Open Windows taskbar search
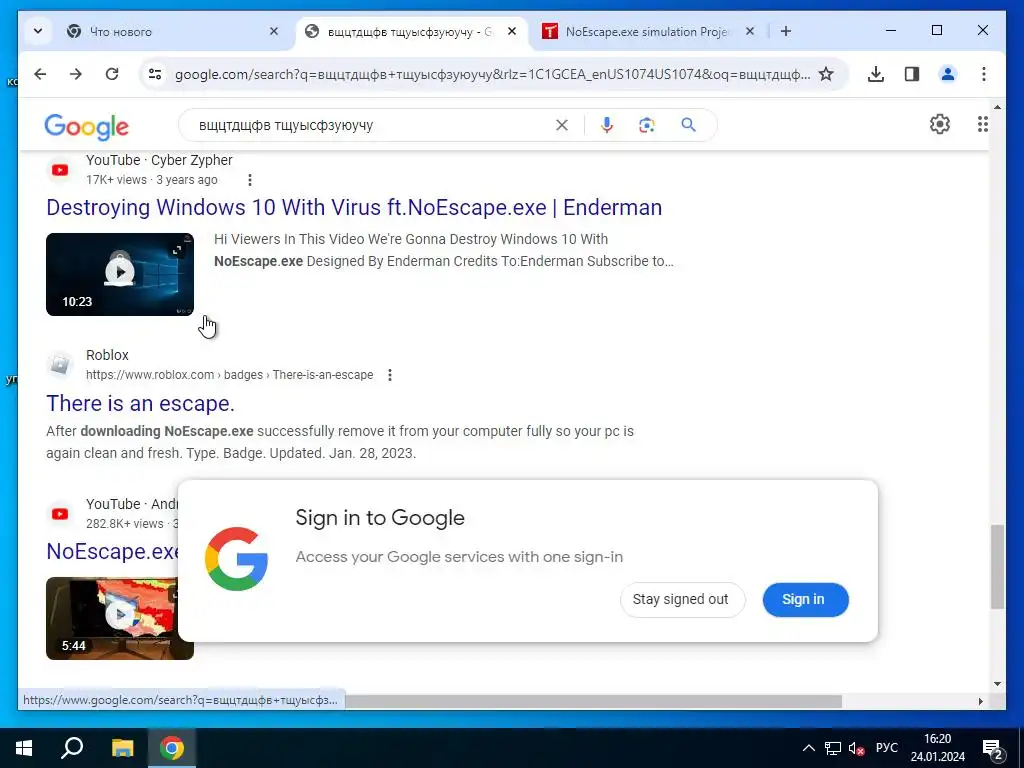The width and height of the screenshot is (1024, 768). click(x=72, y=748)
